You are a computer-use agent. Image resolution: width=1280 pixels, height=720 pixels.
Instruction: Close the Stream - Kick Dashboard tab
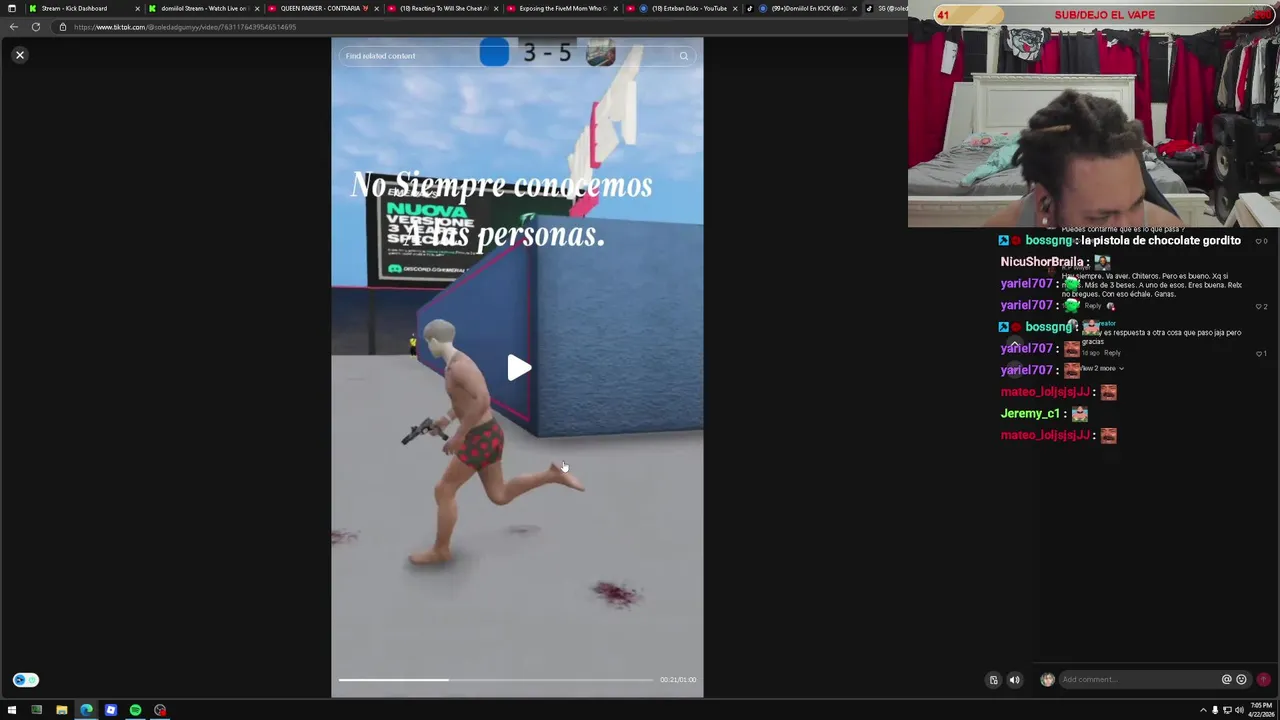[x=137, y=8]
